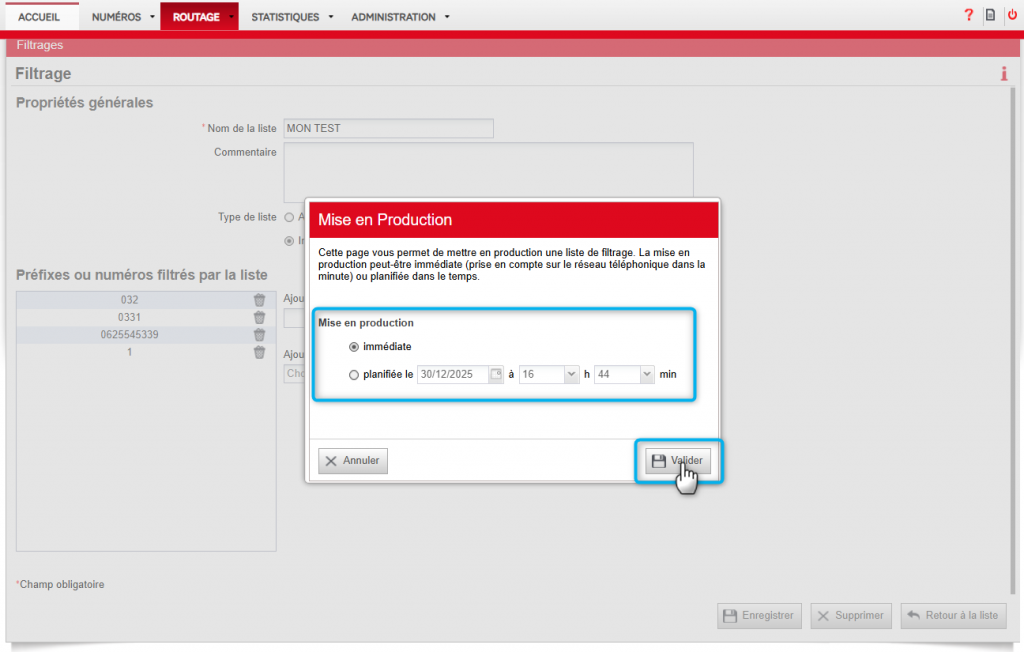Click the red info icon beside Filtrage
1024x652 pixels.
[1003, 74]
